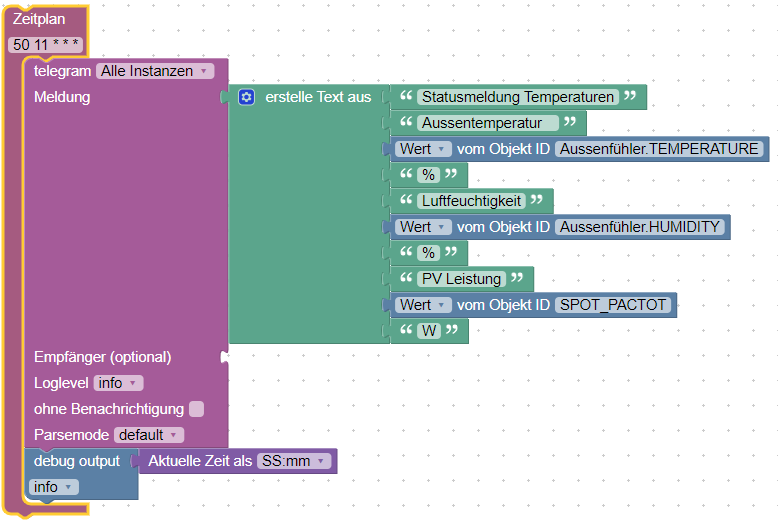Select the 'Zeitplan' block header
This screenshot has height=527, width=778.
coord(39,19)
